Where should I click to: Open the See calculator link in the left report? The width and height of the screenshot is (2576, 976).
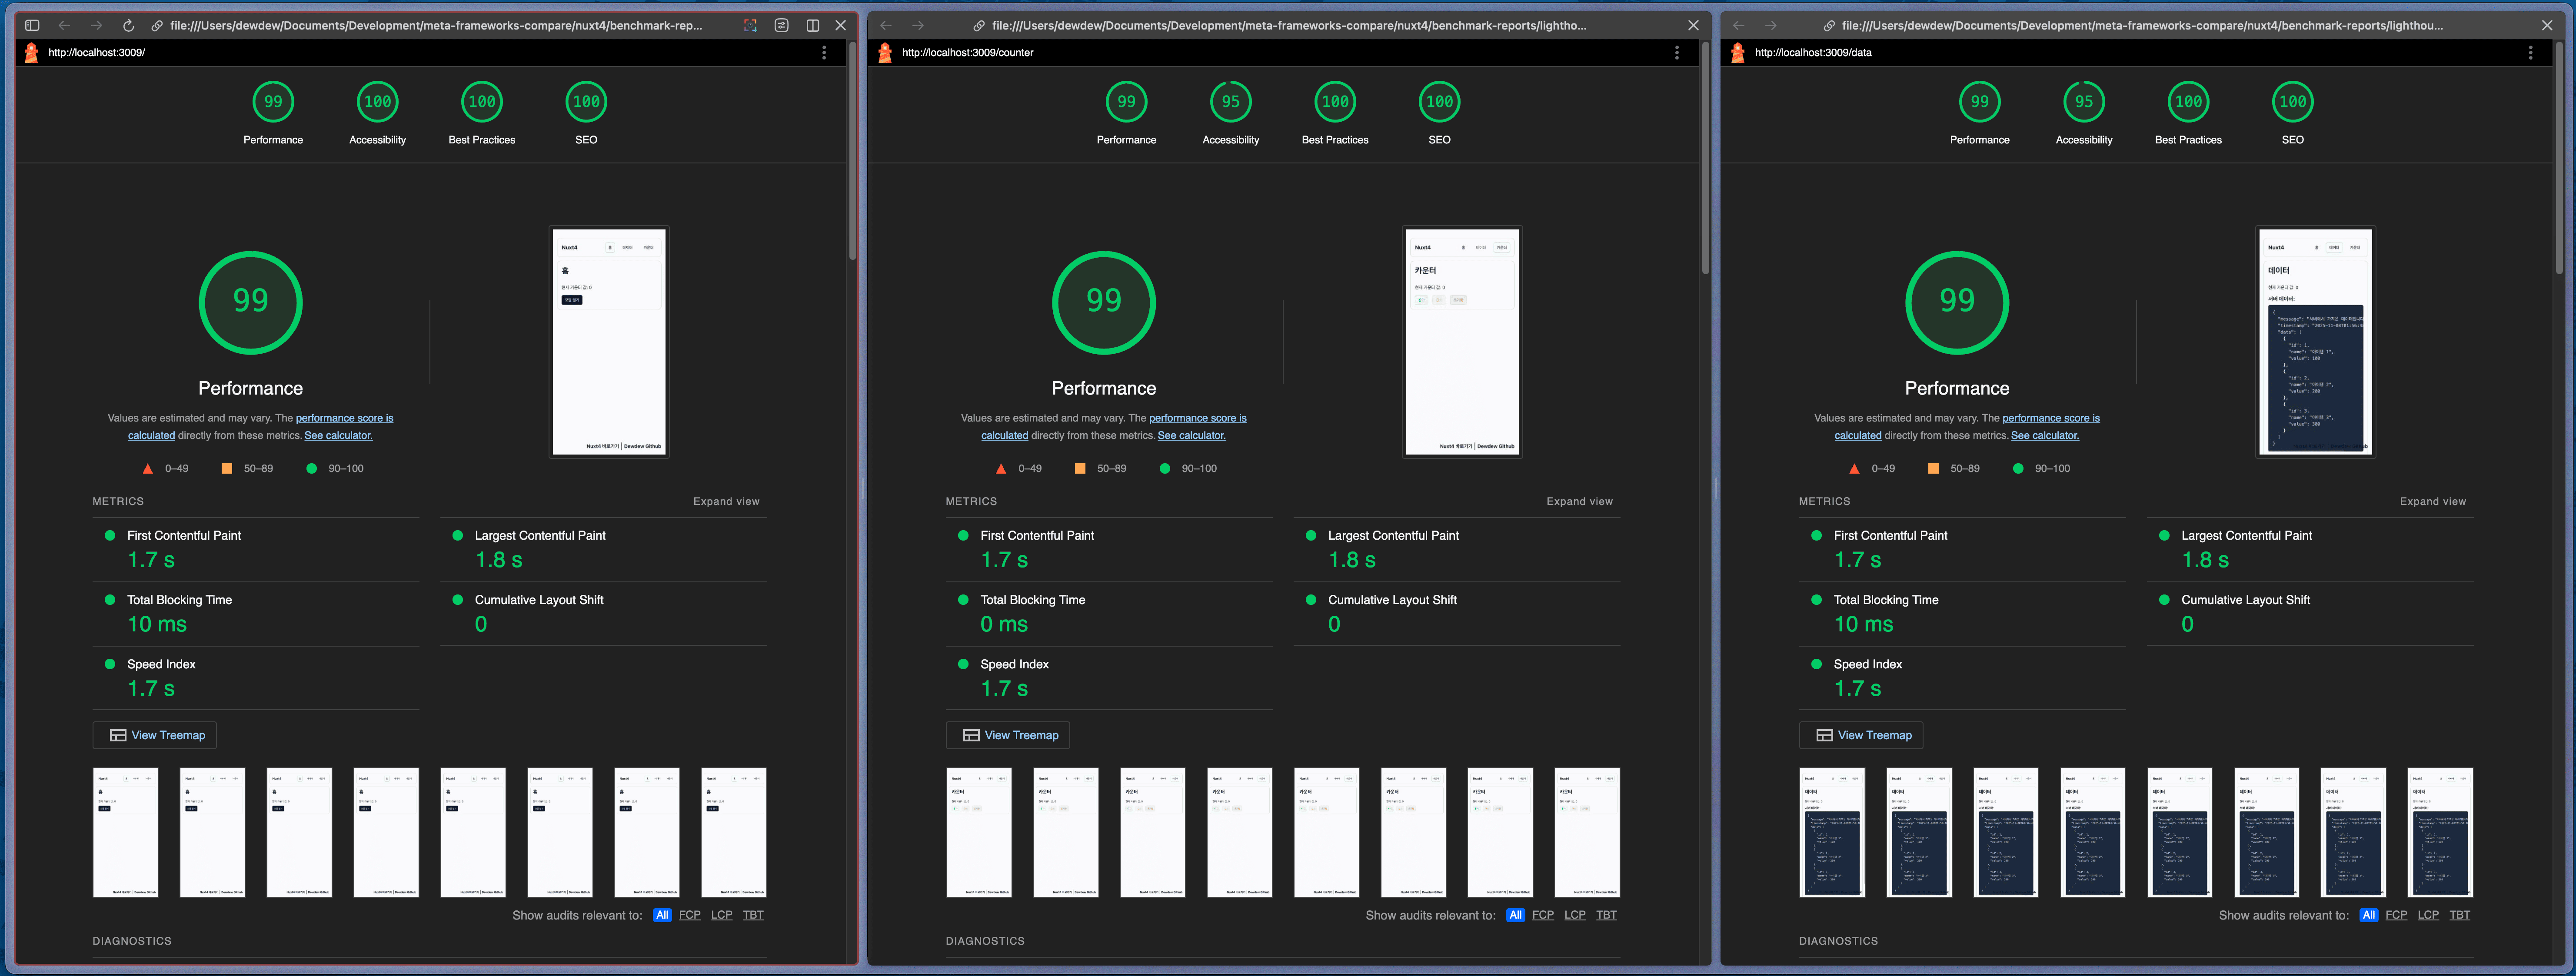338,435
